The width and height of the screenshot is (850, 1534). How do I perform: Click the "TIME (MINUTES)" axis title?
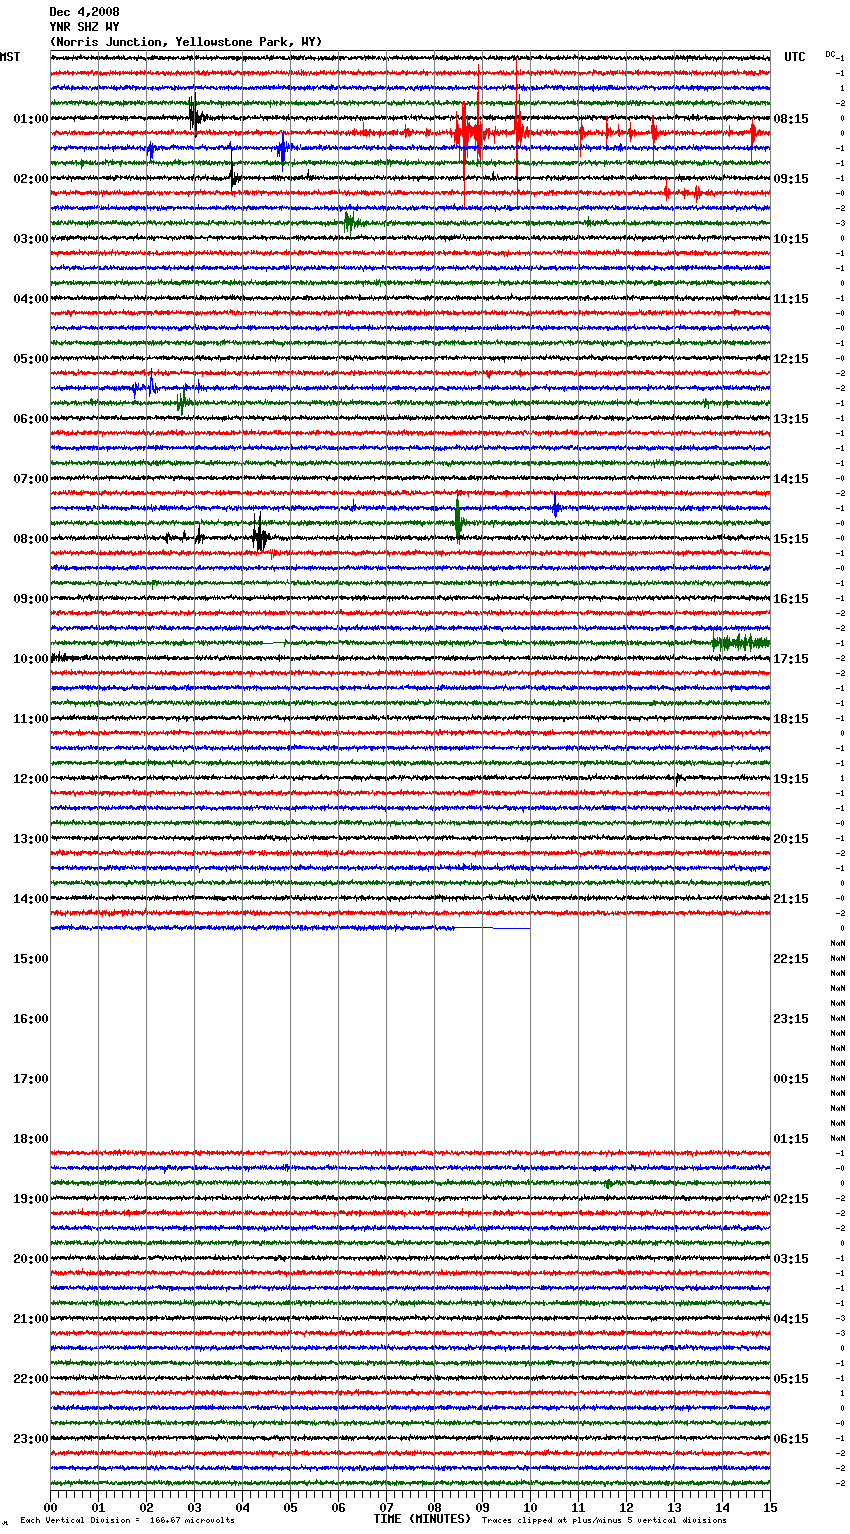coord(422,1519)
